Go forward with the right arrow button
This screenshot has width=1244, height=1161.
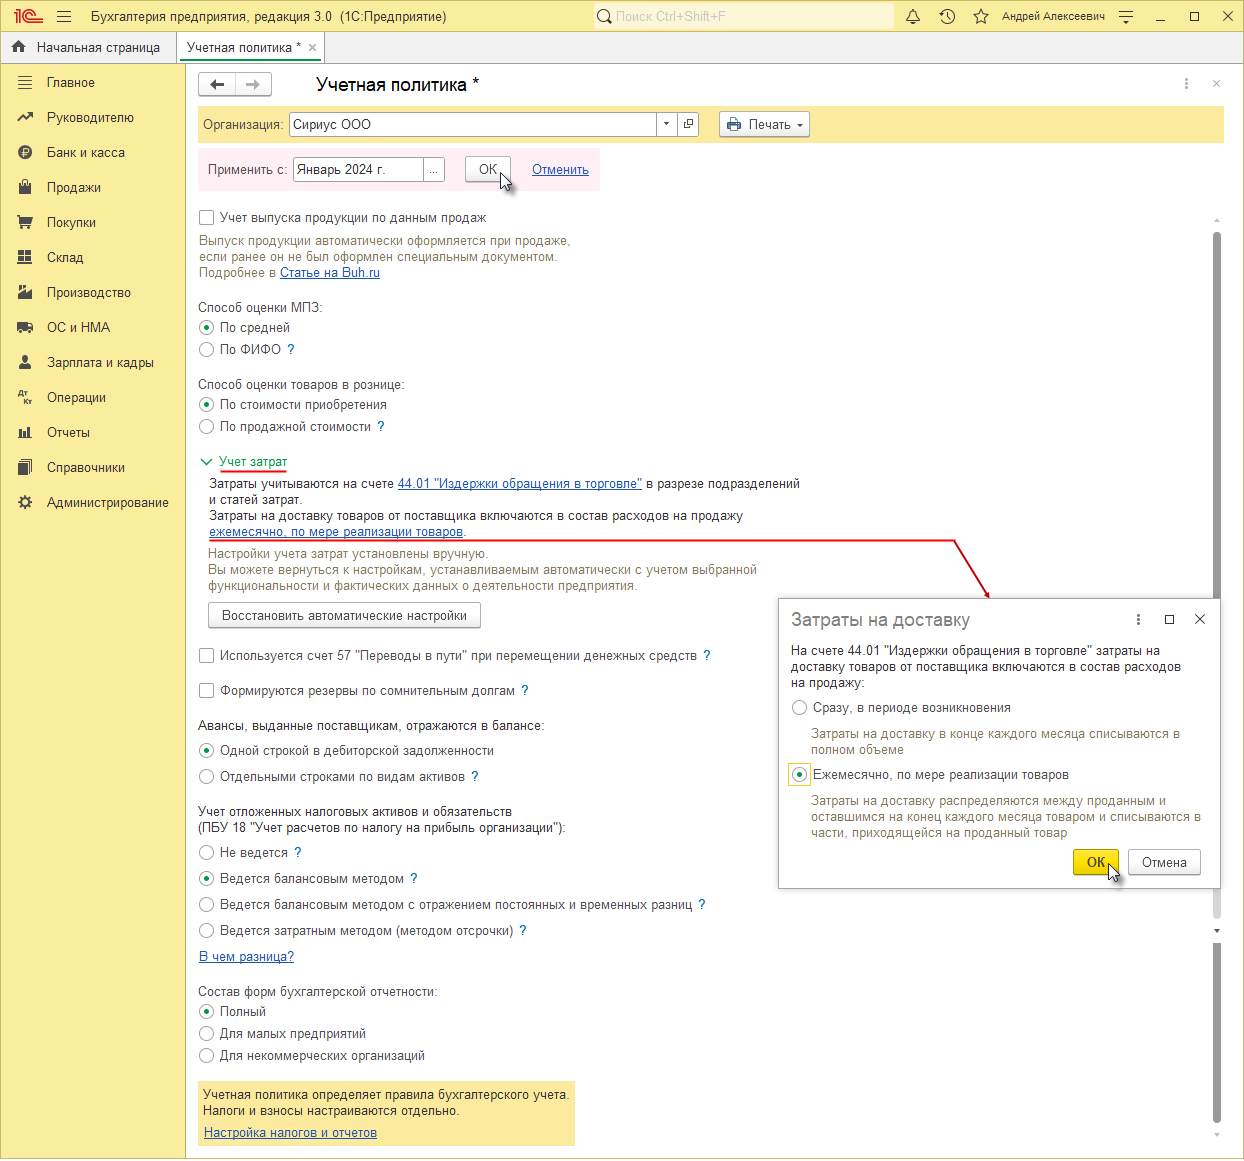click(x=253, y=84)
